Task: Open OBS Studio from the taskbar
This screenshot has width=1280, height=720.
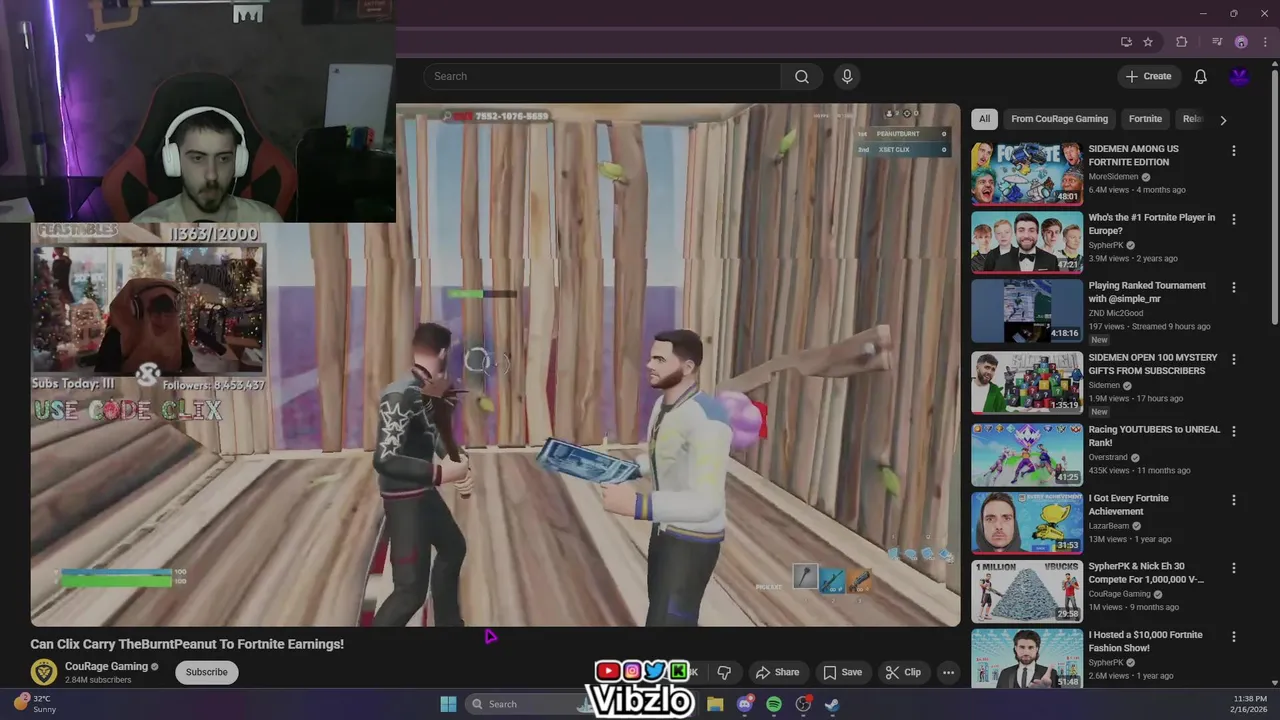Action: pos(803,704)
